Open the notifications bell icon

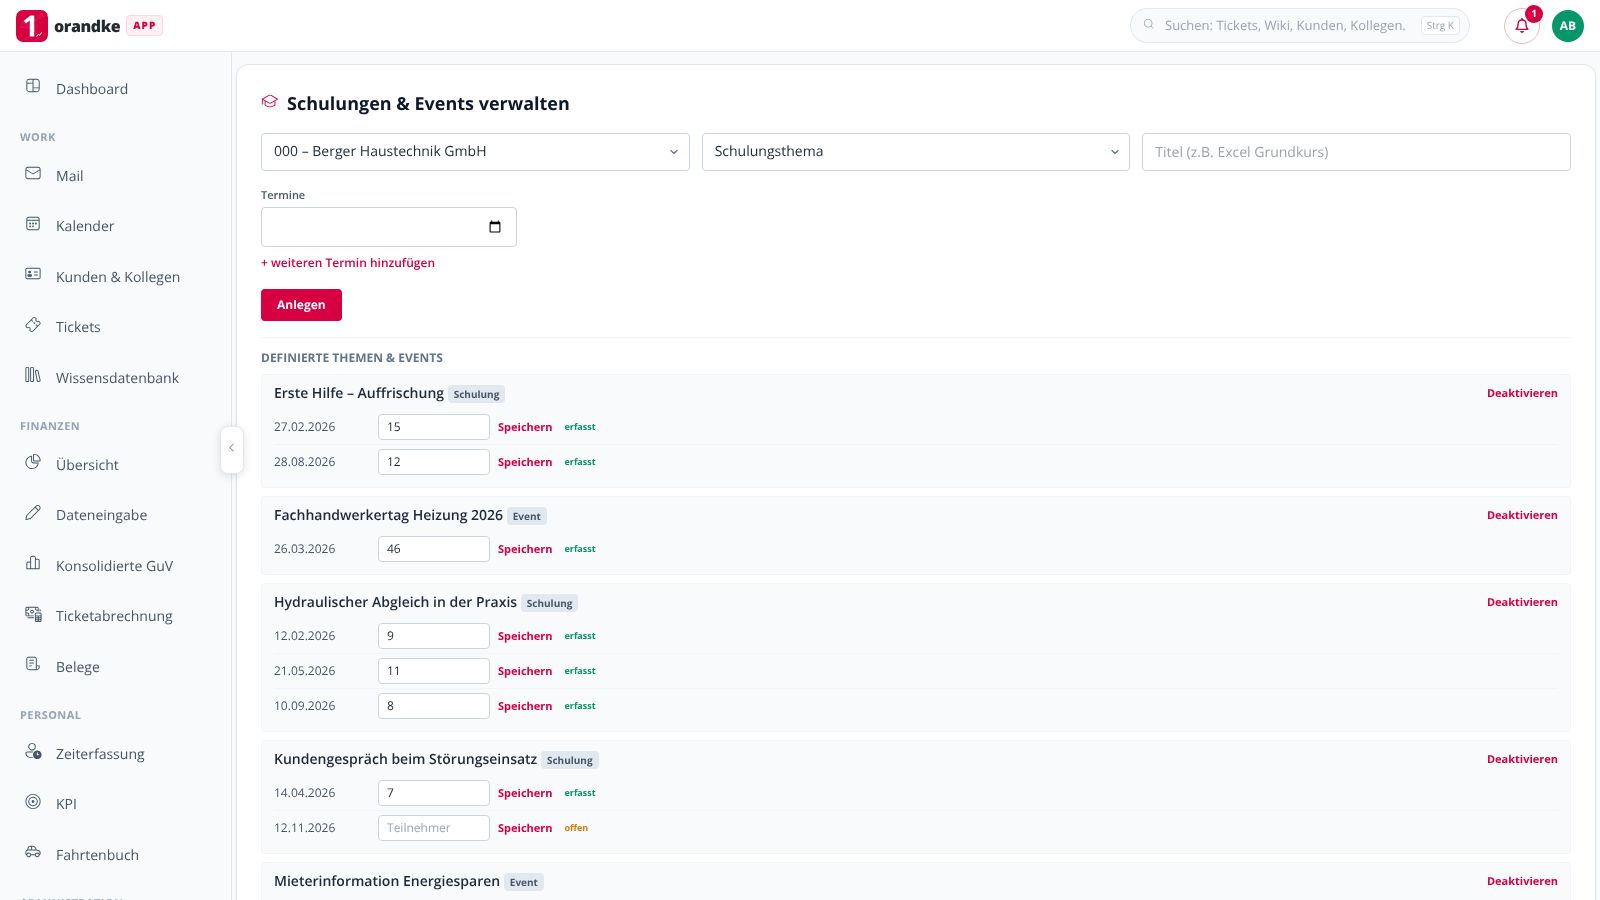(1522, 26)
